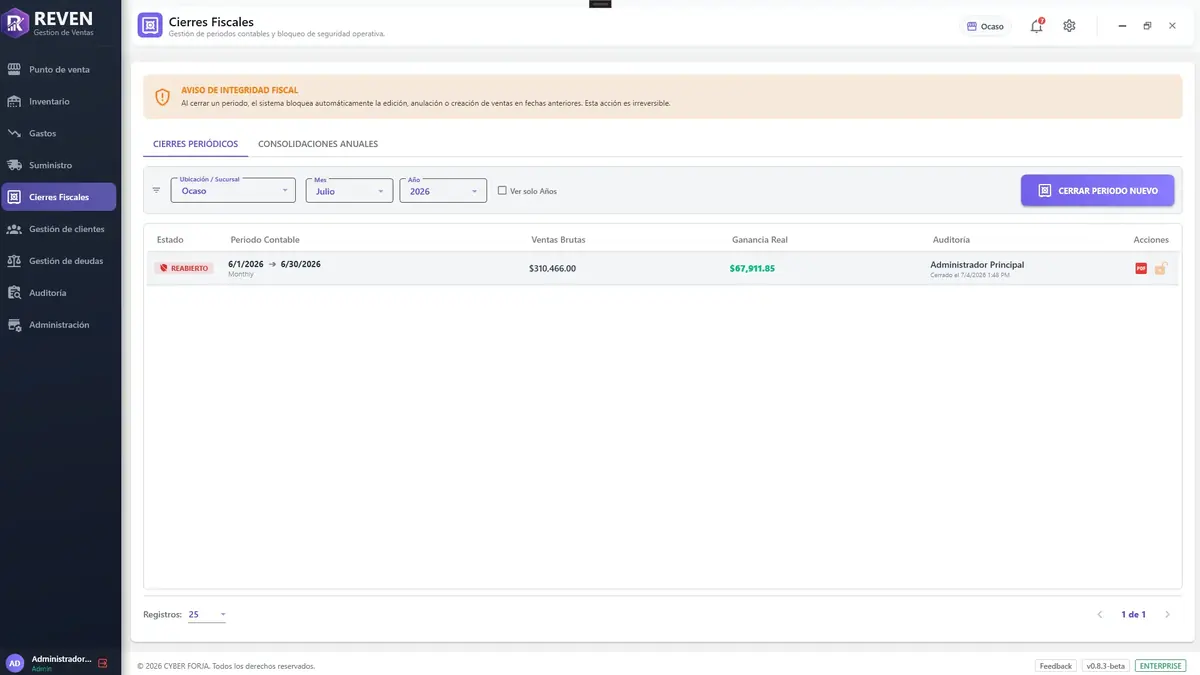Switch to Consolidaciones Anuales tab

[318, 144]
